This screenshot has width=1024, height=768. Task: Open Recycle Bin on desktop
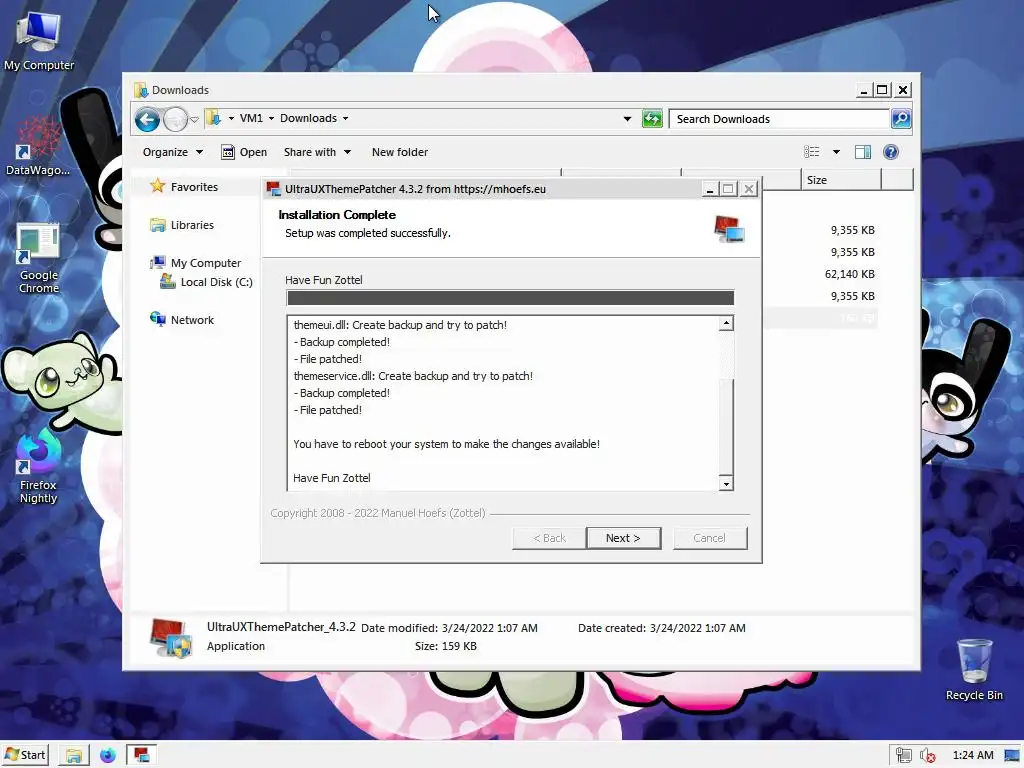click(974, 670)
